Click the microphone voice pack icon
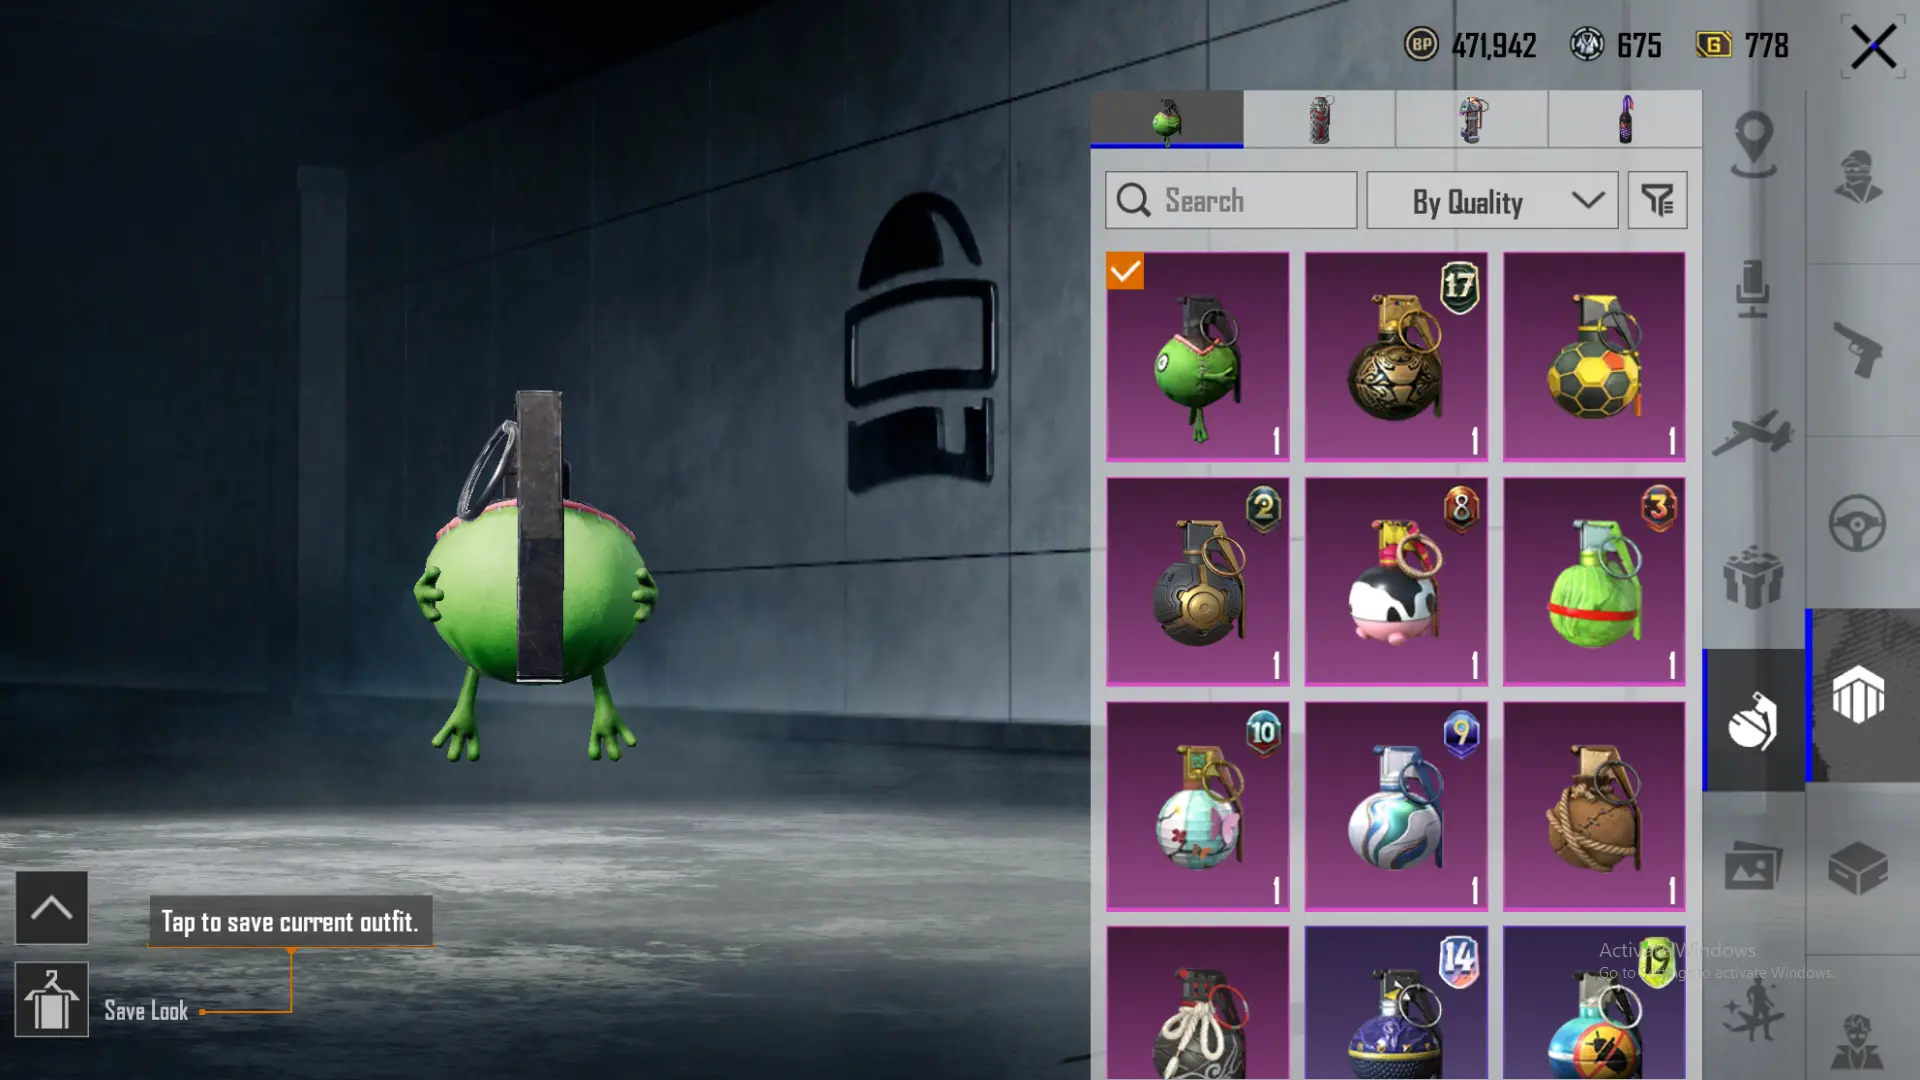This screenshot has width=1920, height=1080. coord(1752,289)
